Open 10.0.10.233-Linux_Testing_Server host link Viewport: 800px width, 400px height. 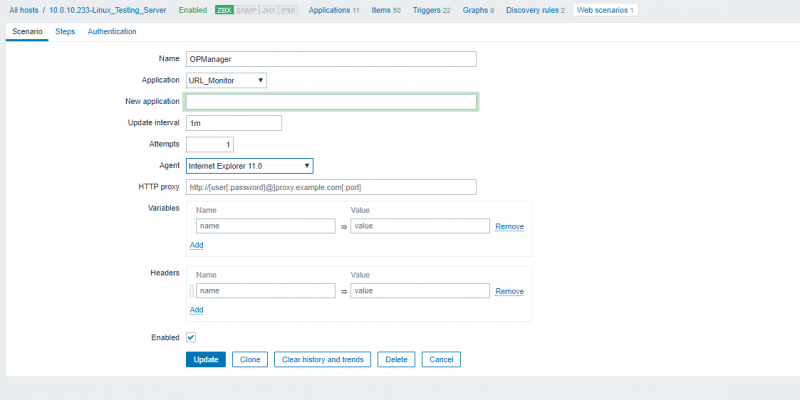[x=108, y=10]
